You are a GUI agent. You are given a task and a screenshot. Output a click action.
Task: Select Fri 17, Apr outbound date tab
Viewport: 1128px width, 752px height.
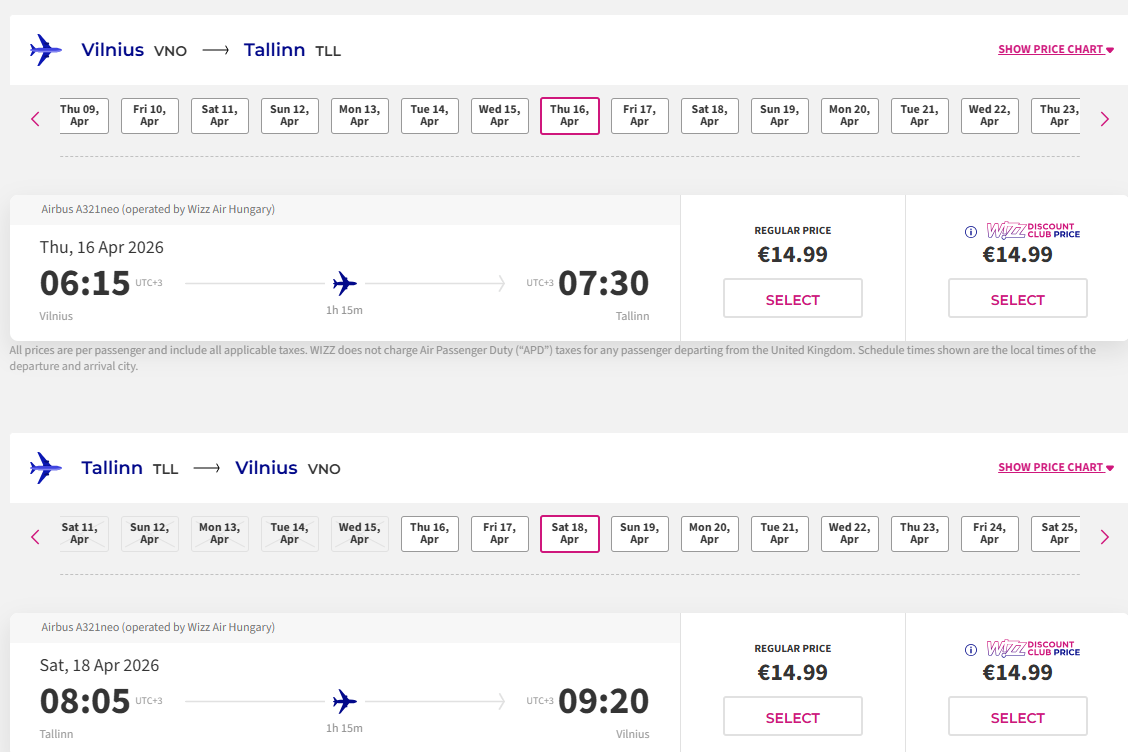[639, 116]
